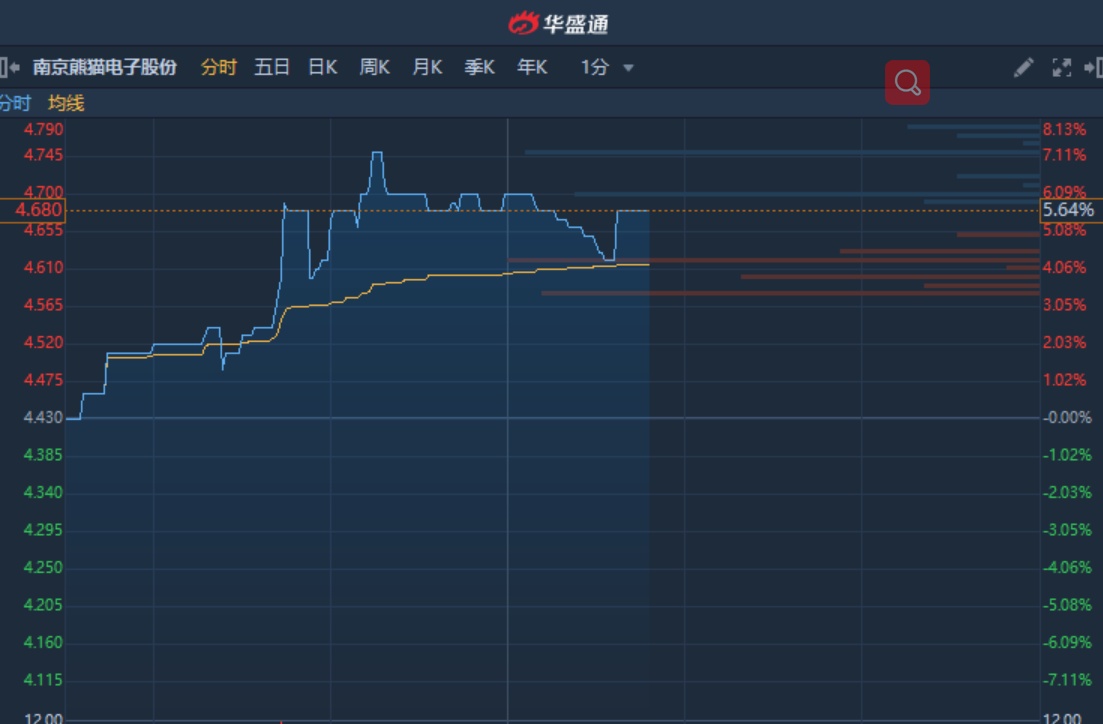The image size is (1103, 724).
Task: Select the pencil drawing tool icon
Action: [1024, 68]
